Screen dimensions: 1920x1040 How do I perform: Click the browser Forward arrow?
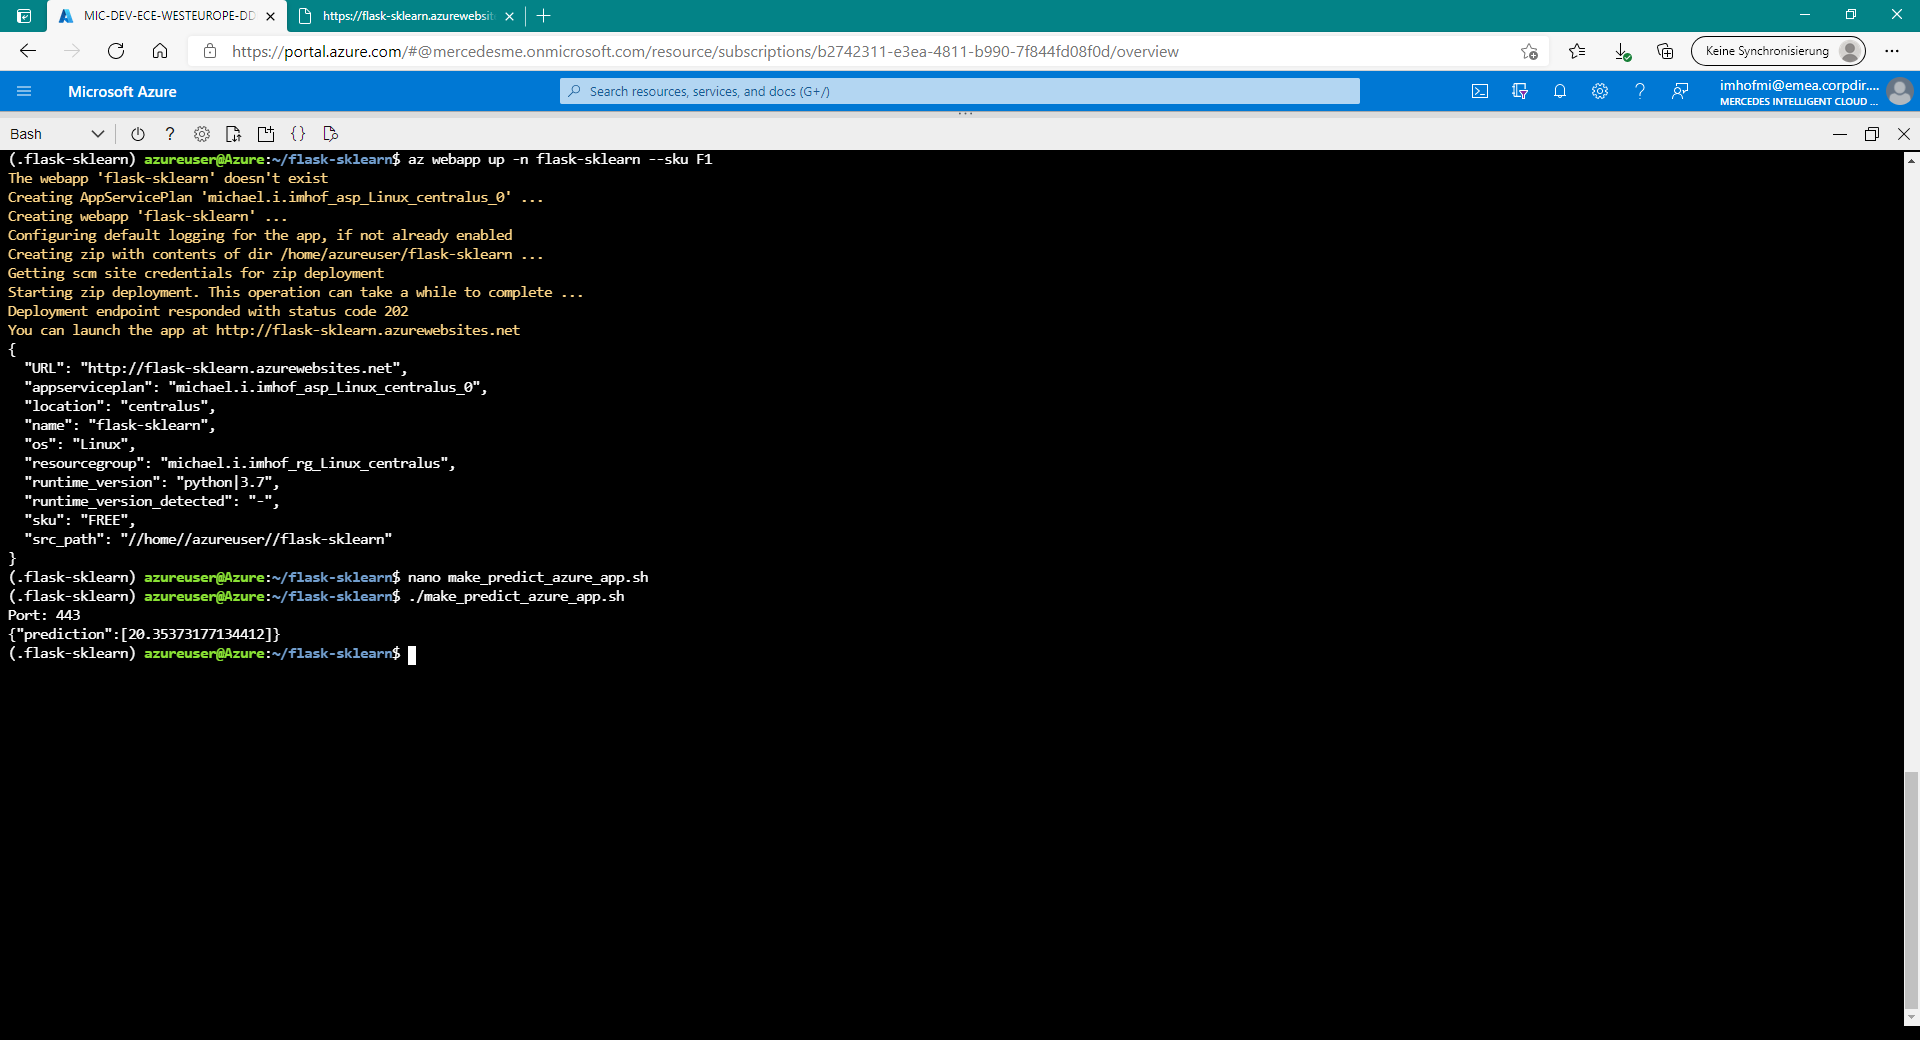pyautogui.click(x=72, y=51)
